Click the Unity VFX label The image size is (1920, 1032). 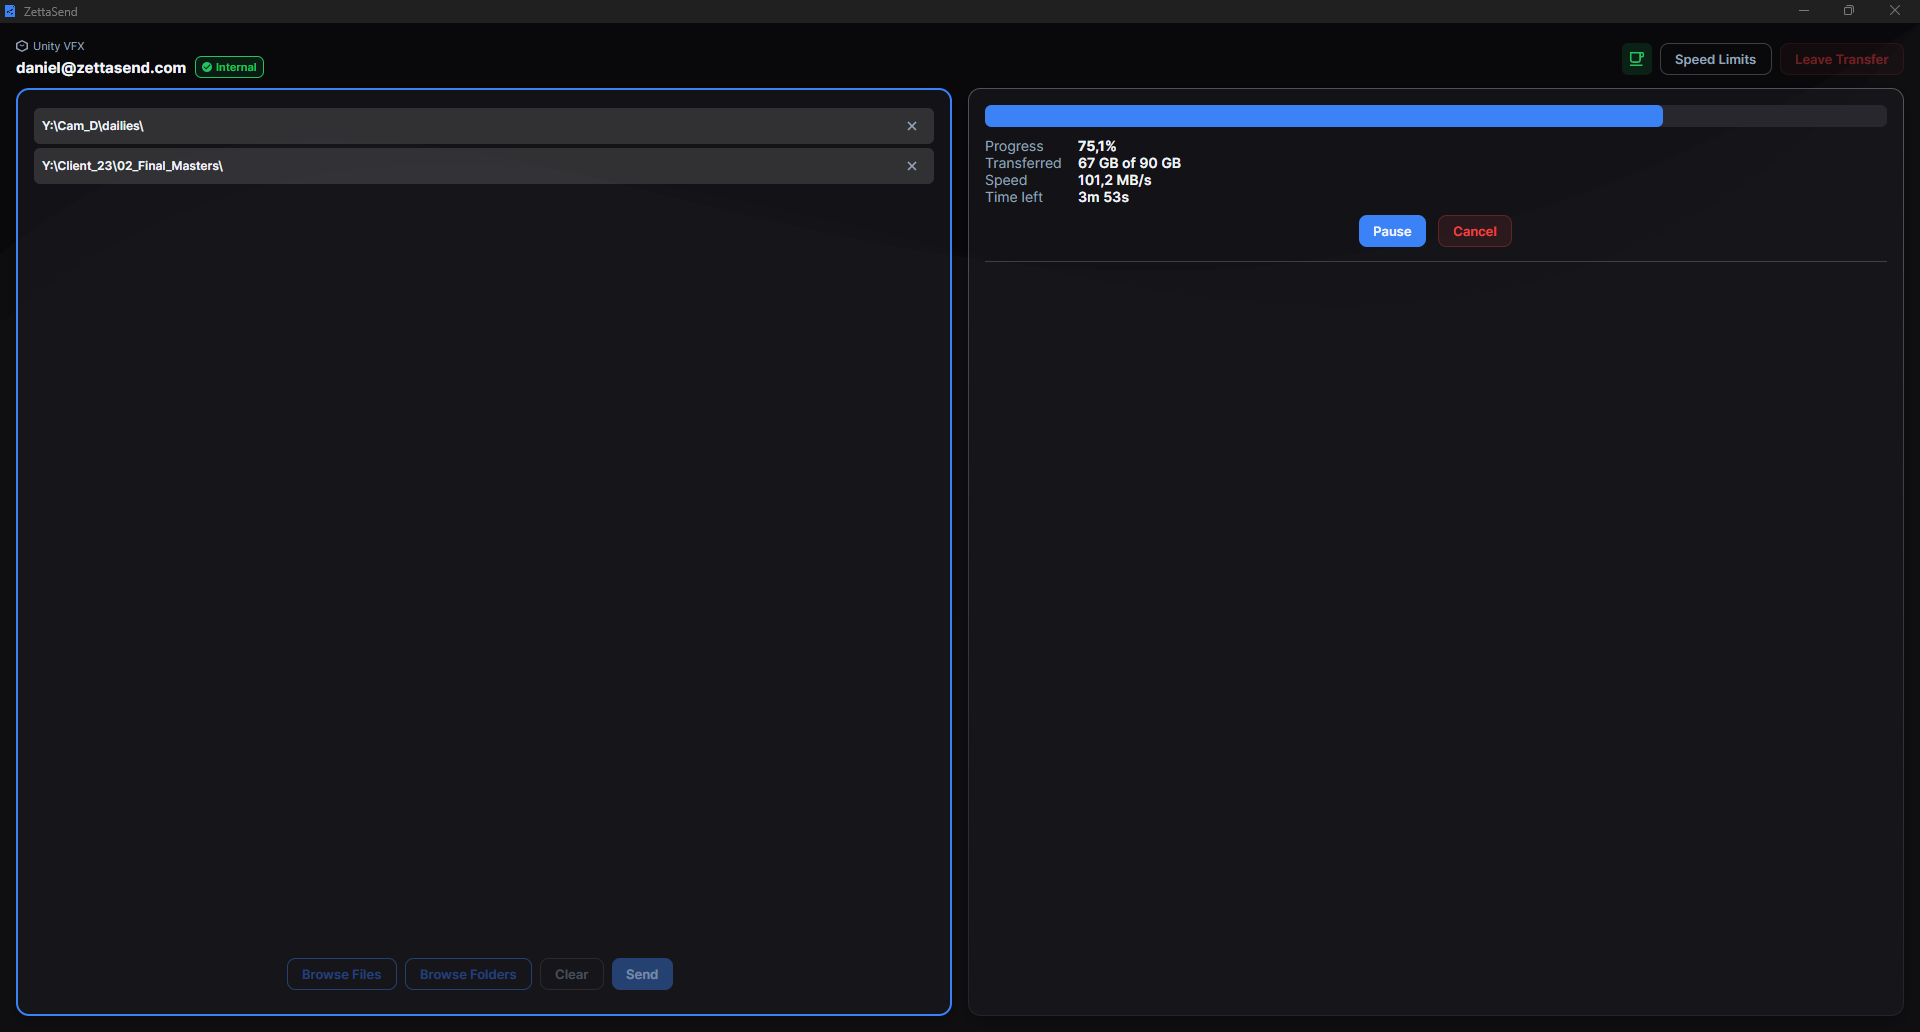59,46
